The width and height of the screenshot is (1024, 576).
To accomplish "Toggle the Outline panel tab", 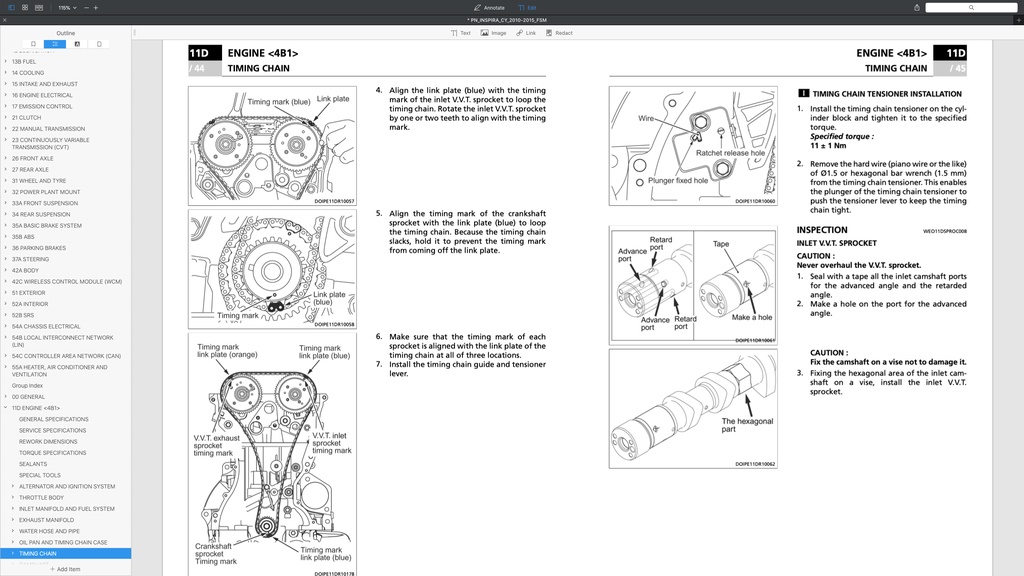I will 55,44.
